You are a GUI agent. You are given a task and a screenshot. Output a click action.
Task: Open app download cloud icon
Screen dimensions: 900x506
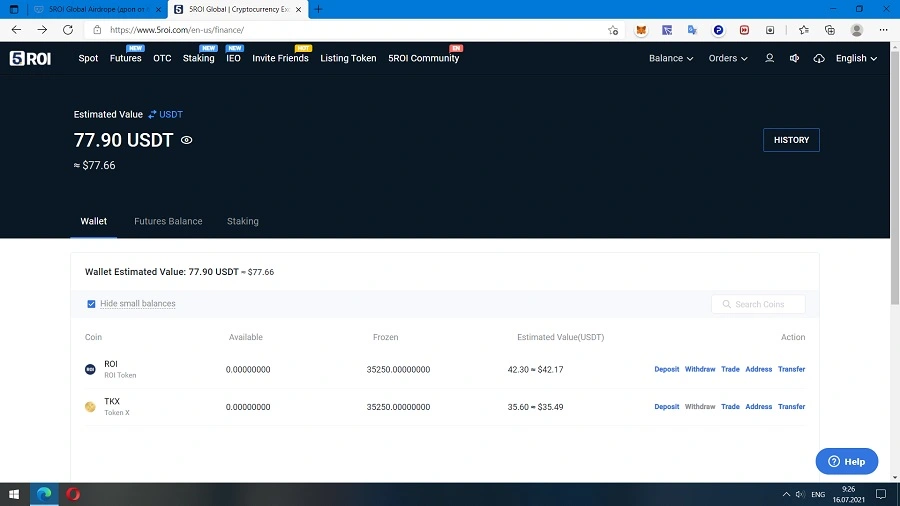point(819,59)
